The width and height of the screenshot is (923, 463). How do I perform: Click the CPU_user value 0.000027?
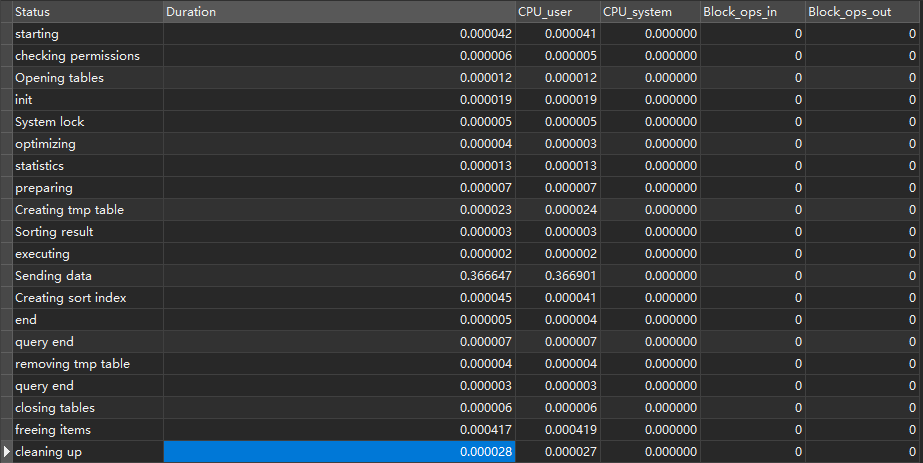pyautogui.click(x=570, y=452)
